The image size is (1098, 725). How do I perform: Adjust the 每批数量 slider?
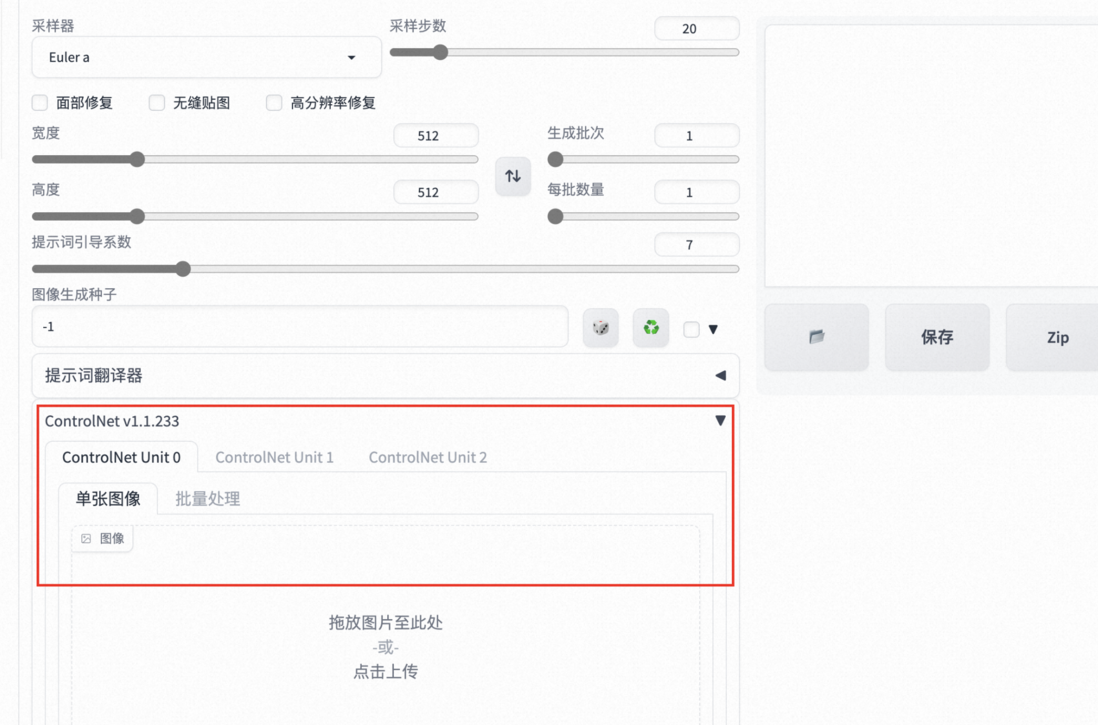[x=643, y=216]
